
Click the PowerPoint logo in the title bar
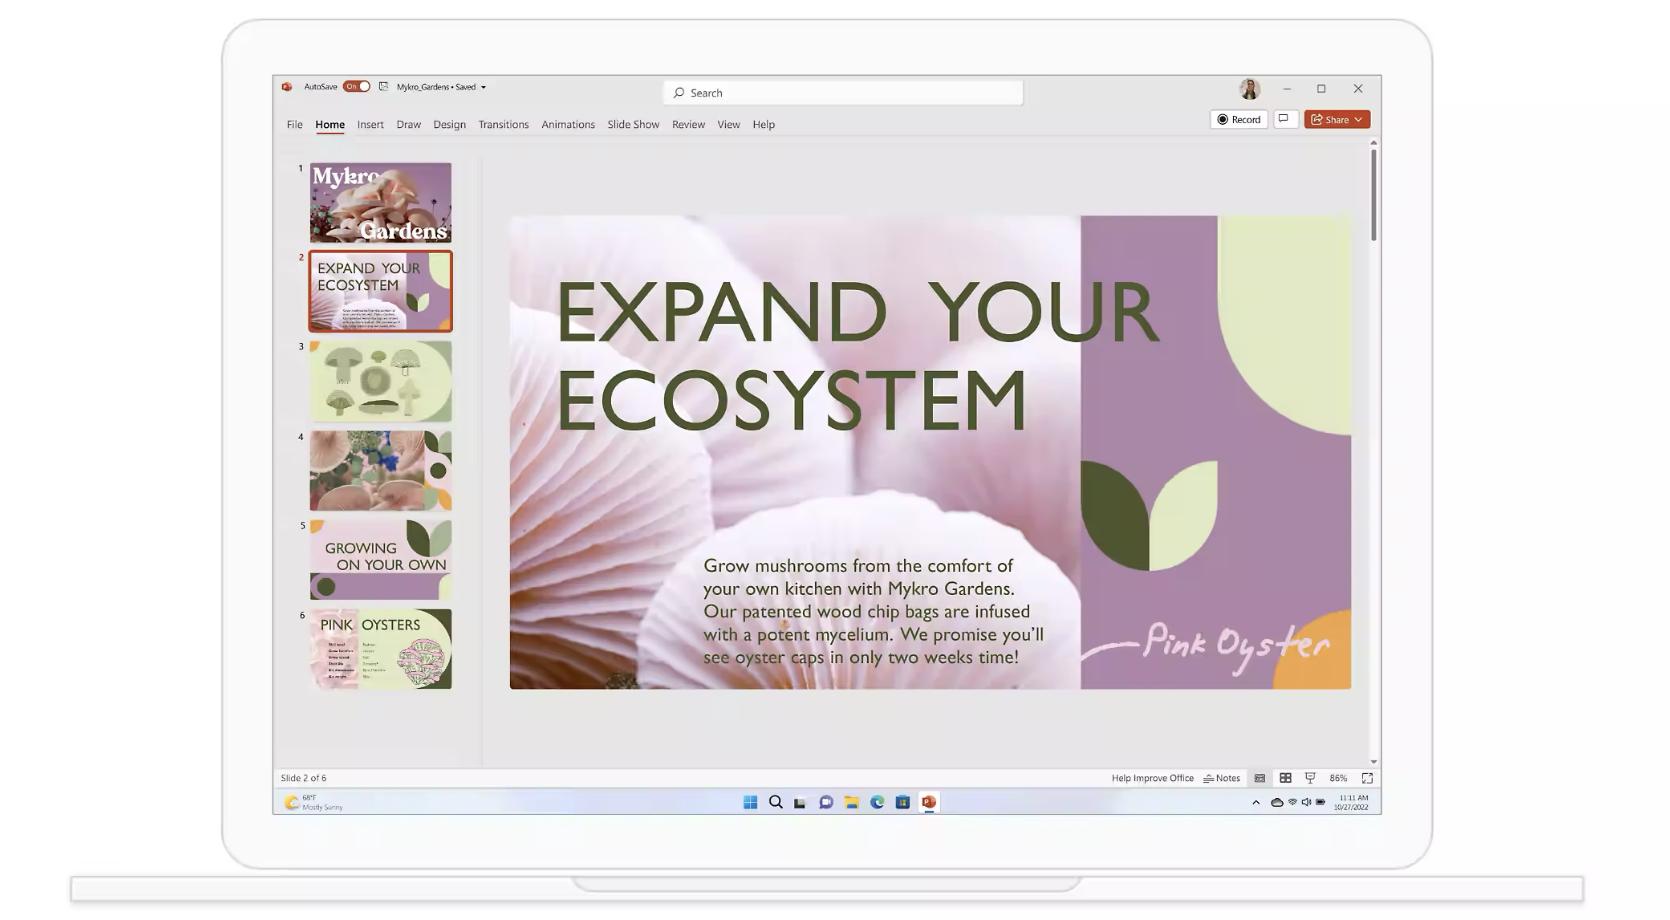287,87
